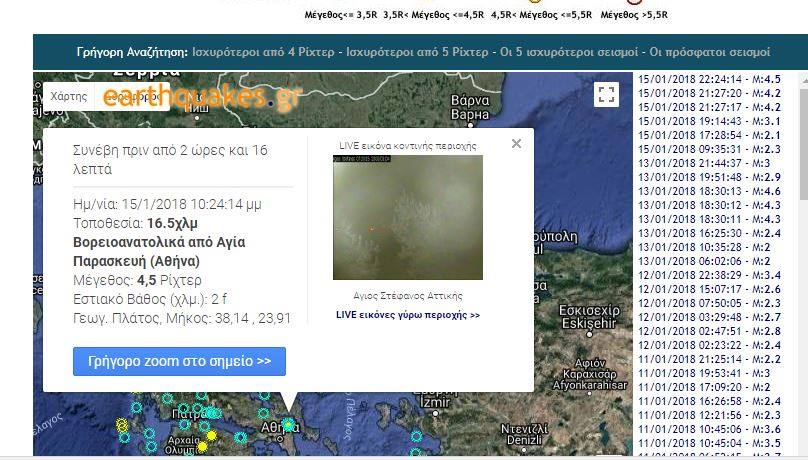The width and height of the screenshot is (808, 460).
Task: Select the 15/01/2018 19:14:43 M:3.1 earthquake entry
Action: point(711,121)
